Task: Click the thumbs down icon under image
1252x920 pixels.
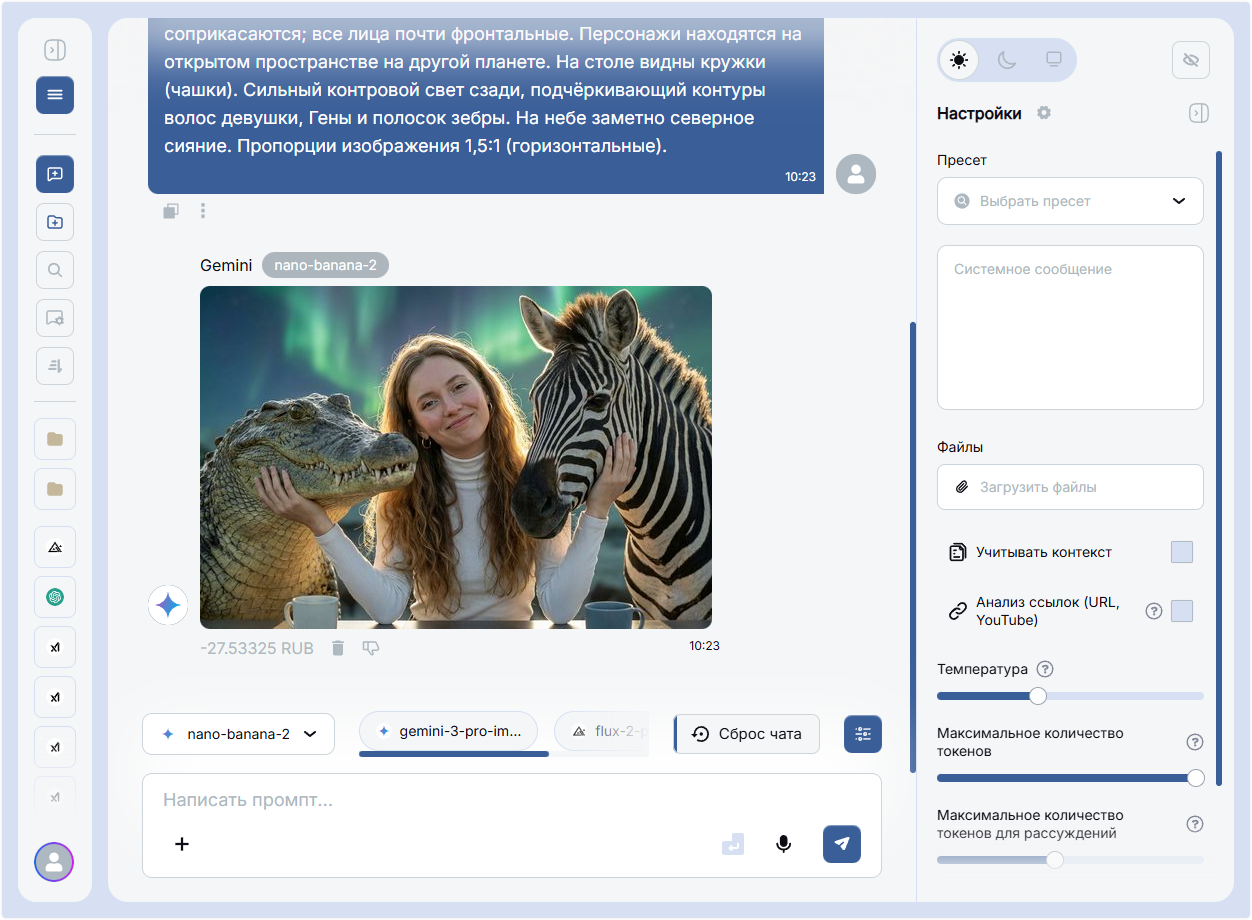Action: (x=371, y=648)
